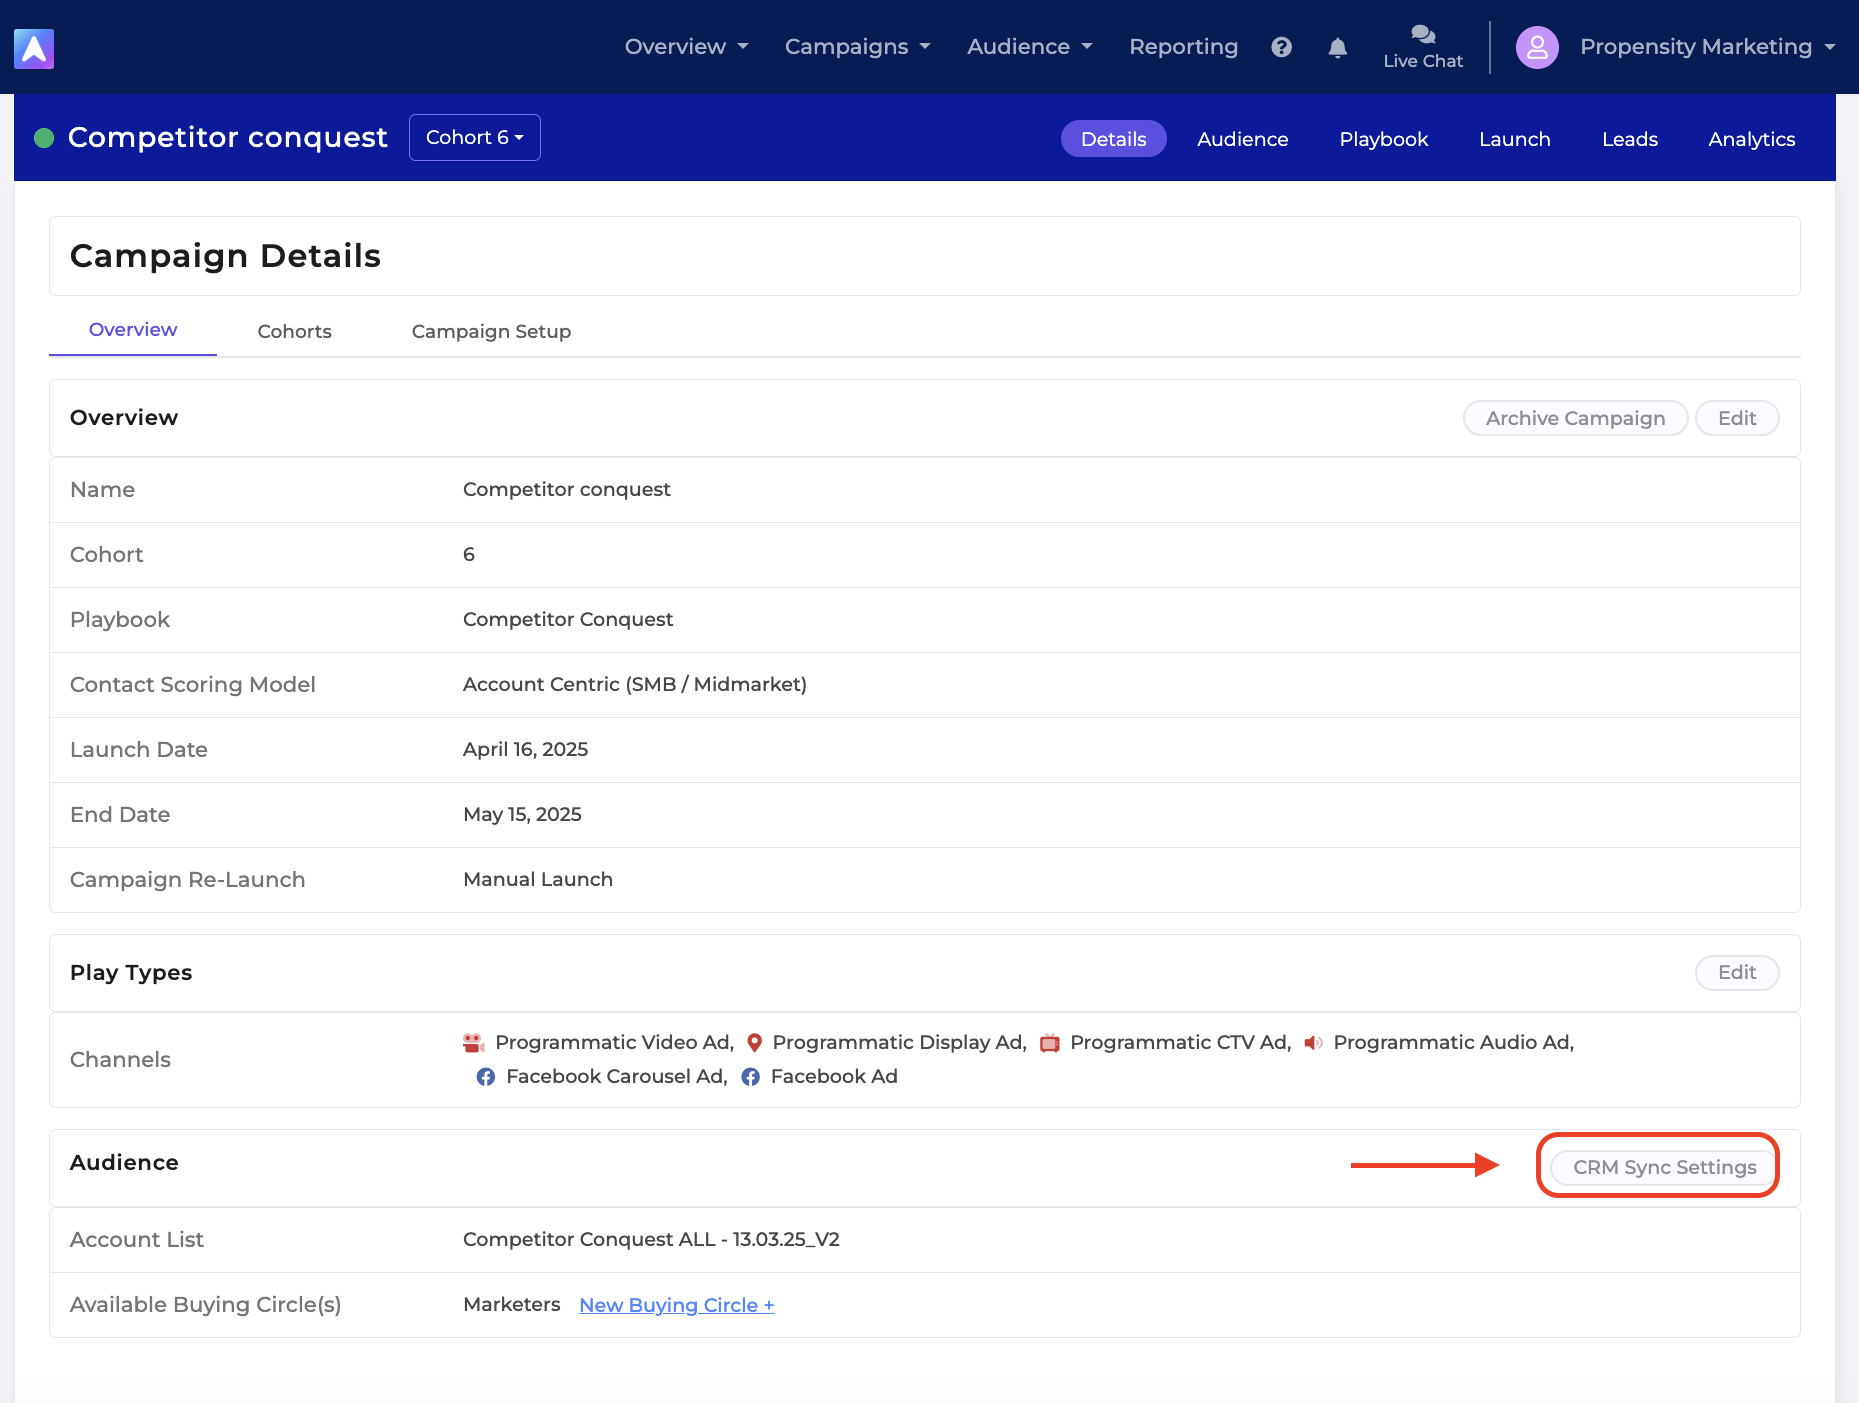Click the New Buying Circle + link
This screenshot has height=1403, width=1859.
click(676, 1305)
